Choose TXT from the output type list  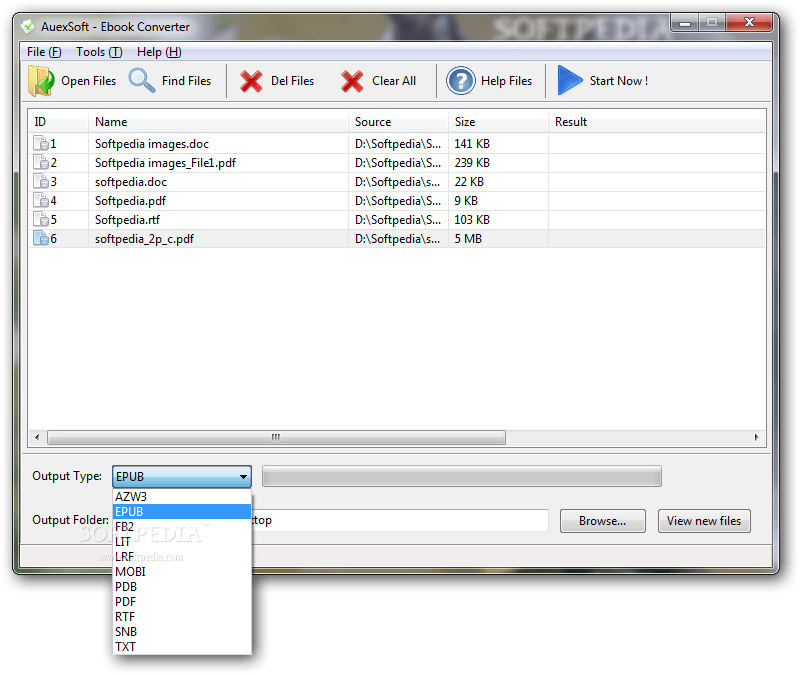[182, 646]
